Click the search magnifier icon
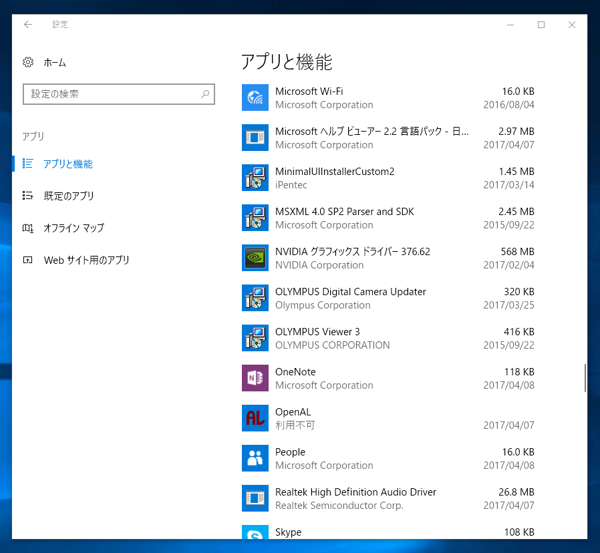Screen dimensions: 600x553 [205, 94]
